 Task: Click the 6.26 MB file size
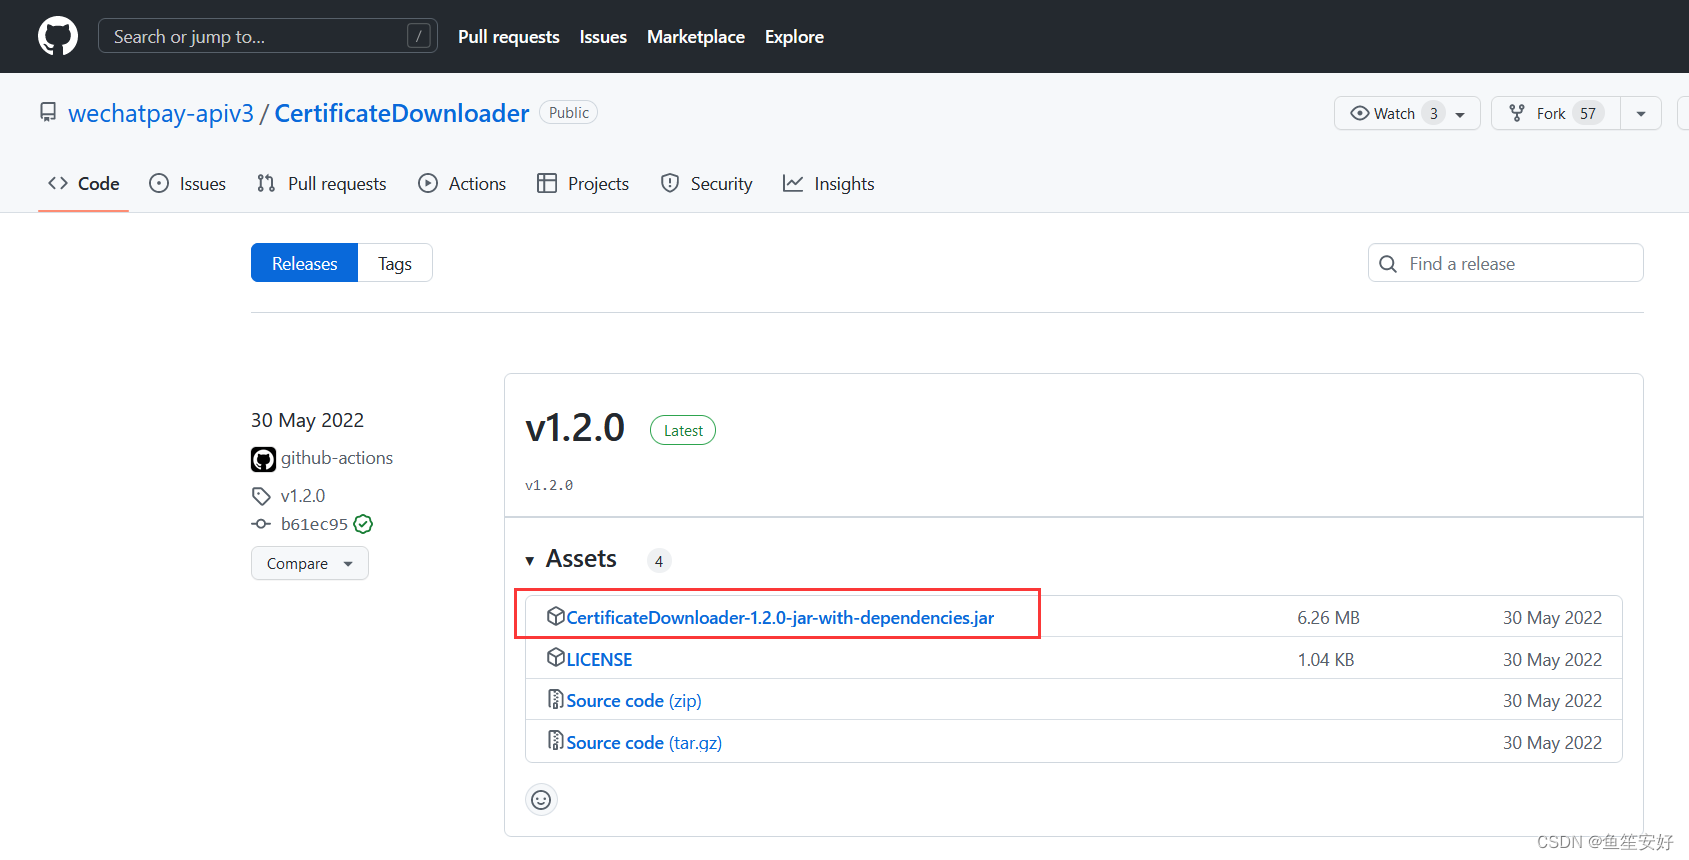[1328, 617]
